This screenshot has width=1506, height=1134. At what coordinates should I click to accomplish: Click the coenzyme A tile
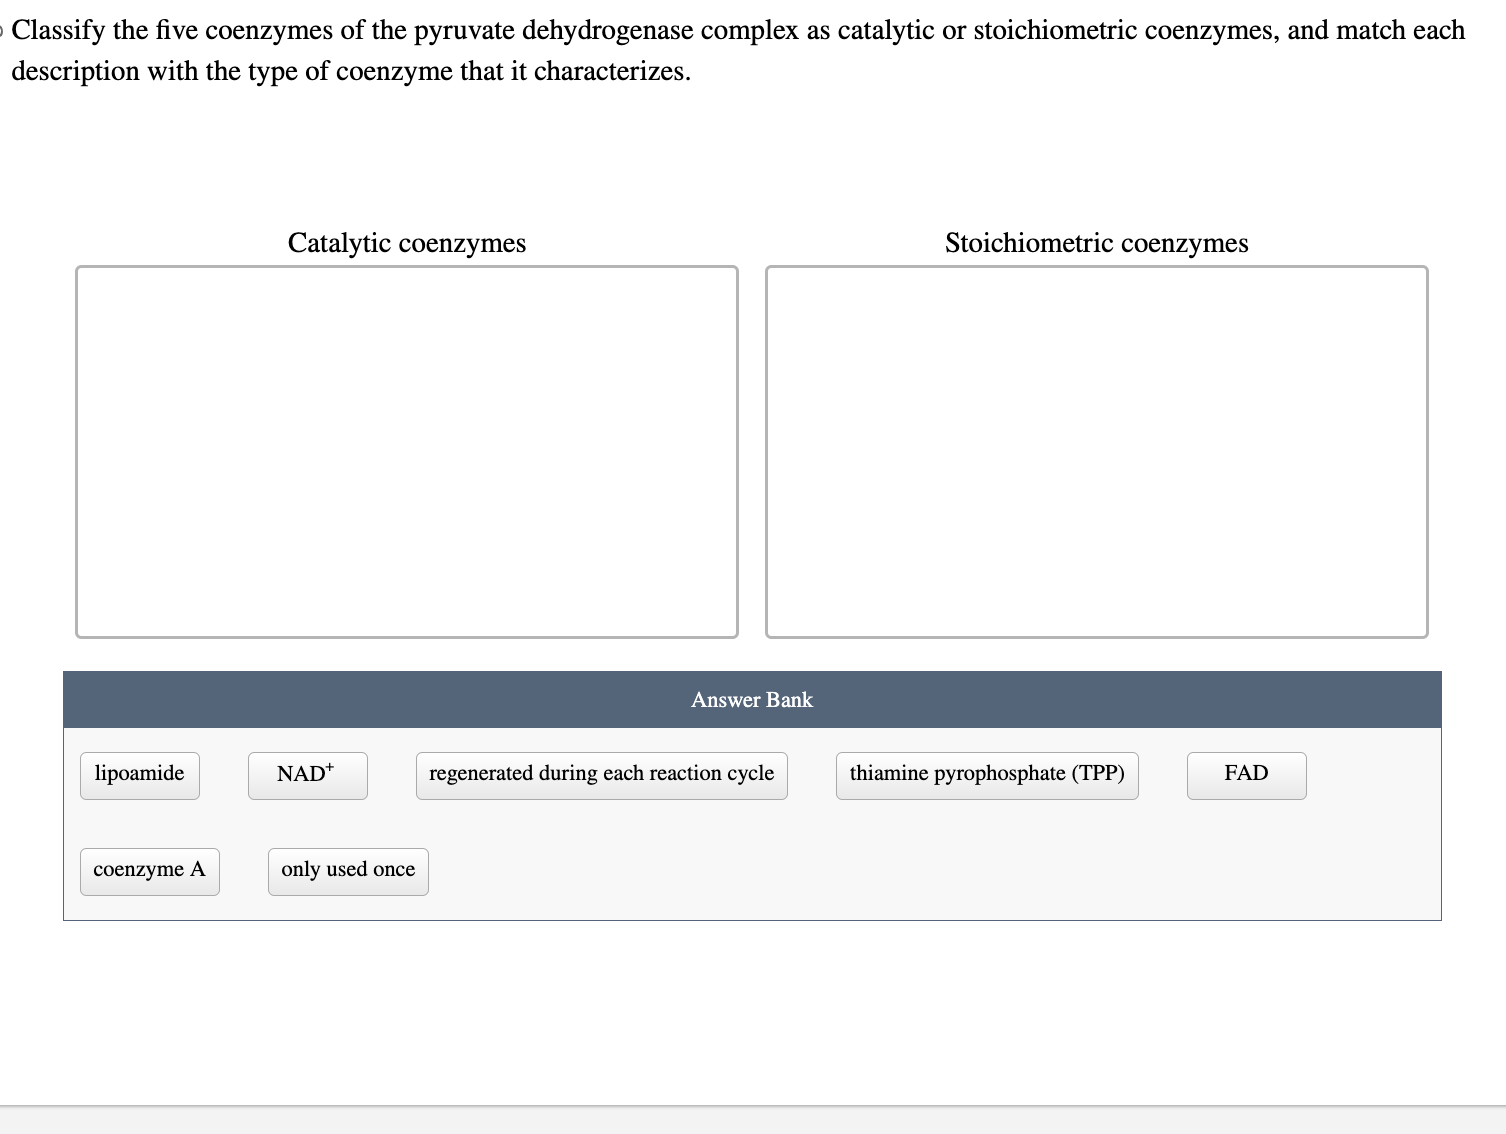pos(149,870)
